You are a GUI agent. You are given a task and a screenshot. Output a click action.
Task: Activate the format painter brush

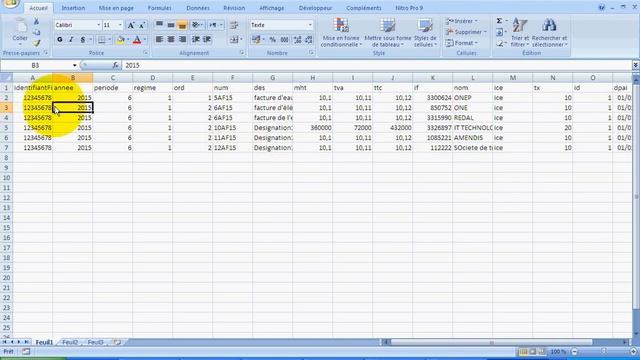[x=37, y=43]
